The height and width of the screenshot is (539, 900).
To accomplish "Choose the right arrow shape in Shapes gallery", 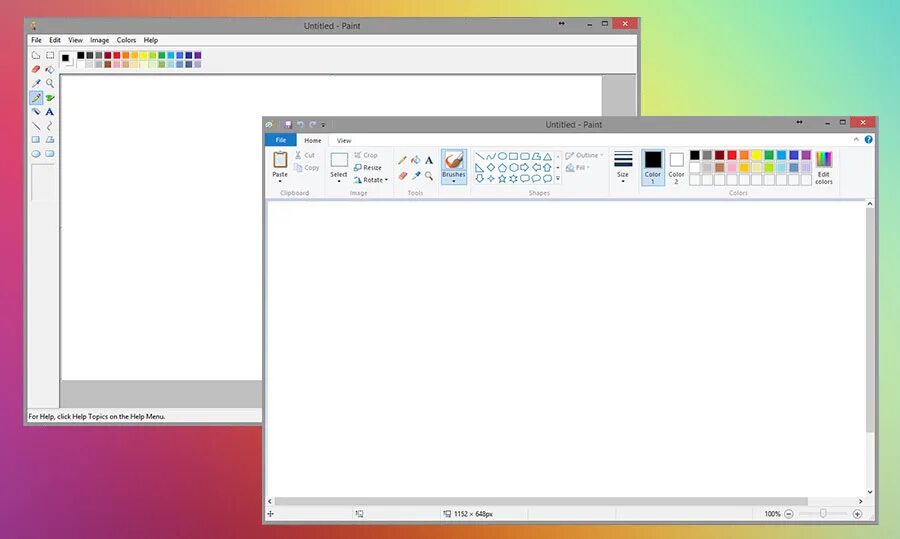I will 525,168.
